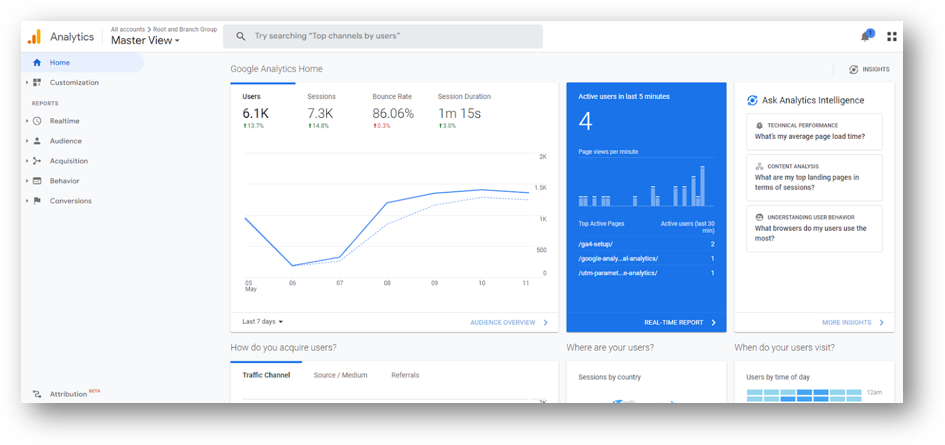Switch to the Traffic Channel tab

pos(266,375)
